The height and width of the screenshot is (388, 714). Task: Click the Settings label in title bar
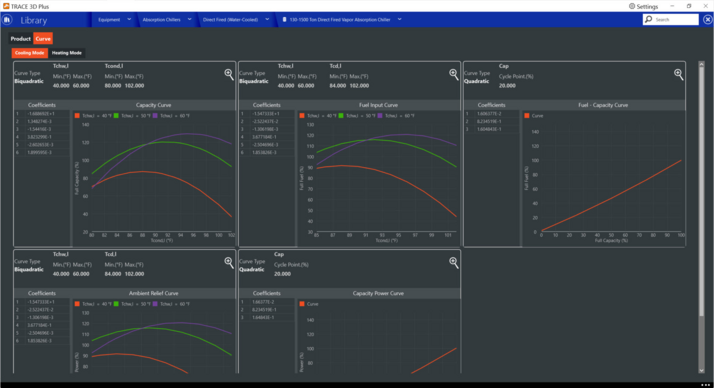(x=647, y=6)
